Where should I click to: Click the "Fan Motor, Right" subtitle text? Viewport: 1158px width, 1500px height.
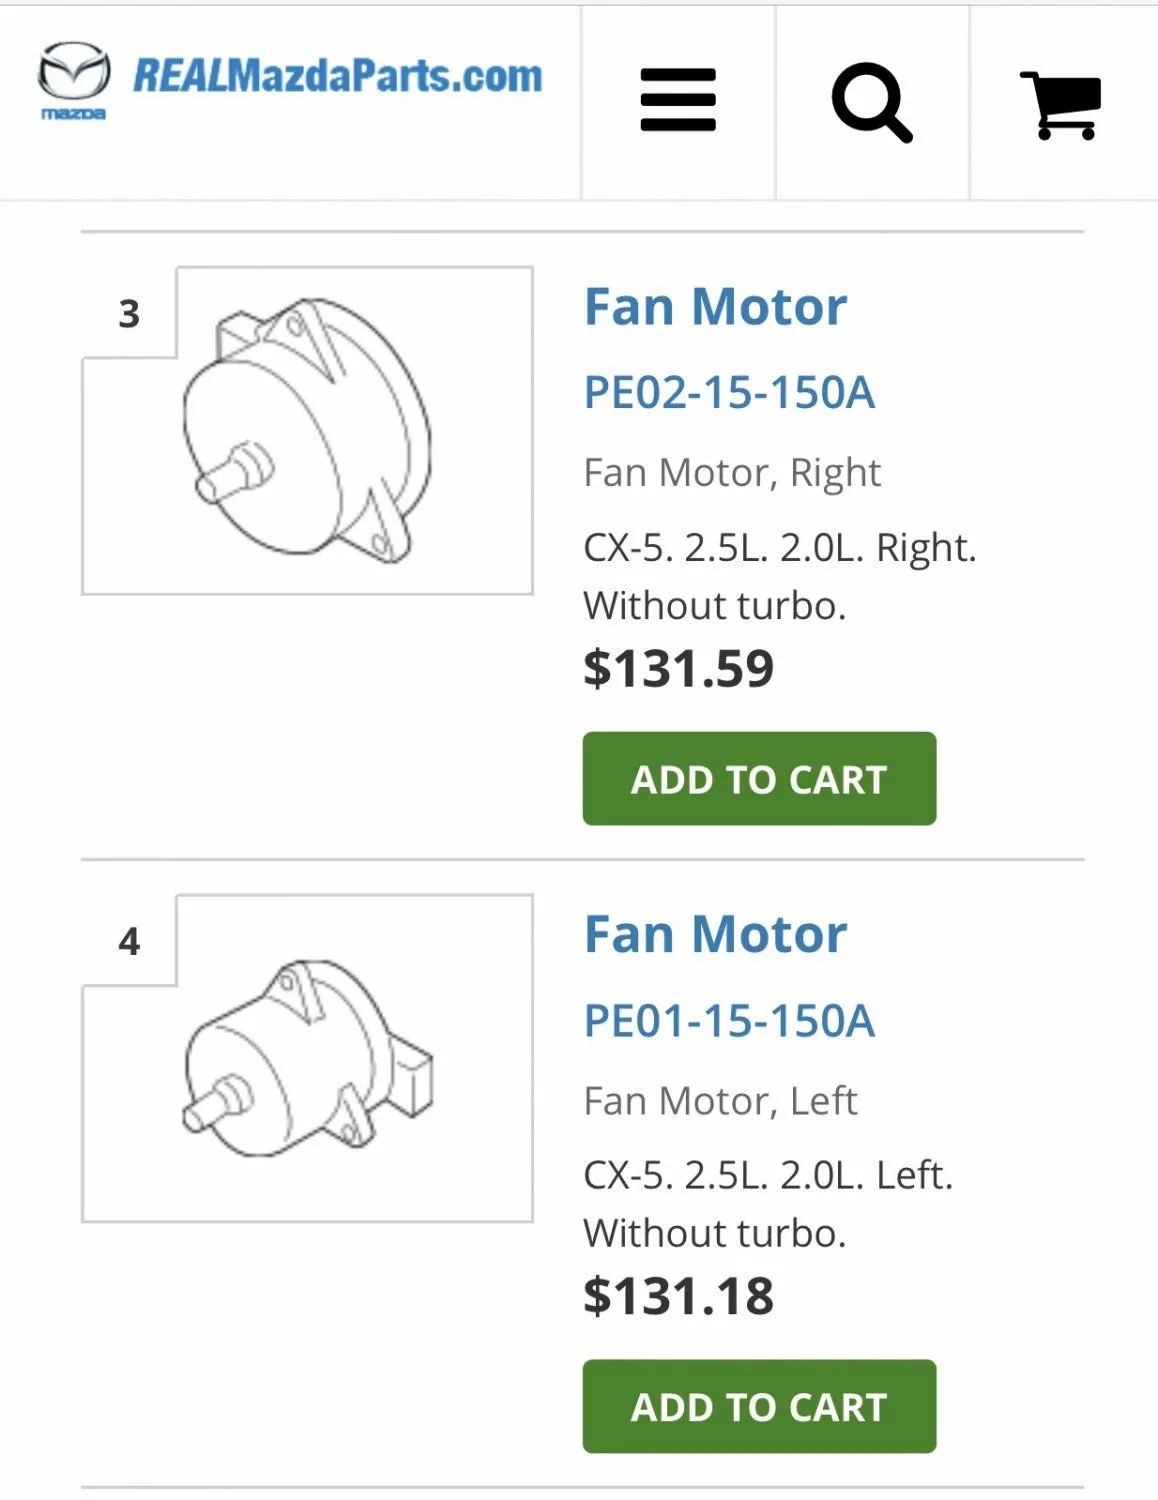coord(732,473)
